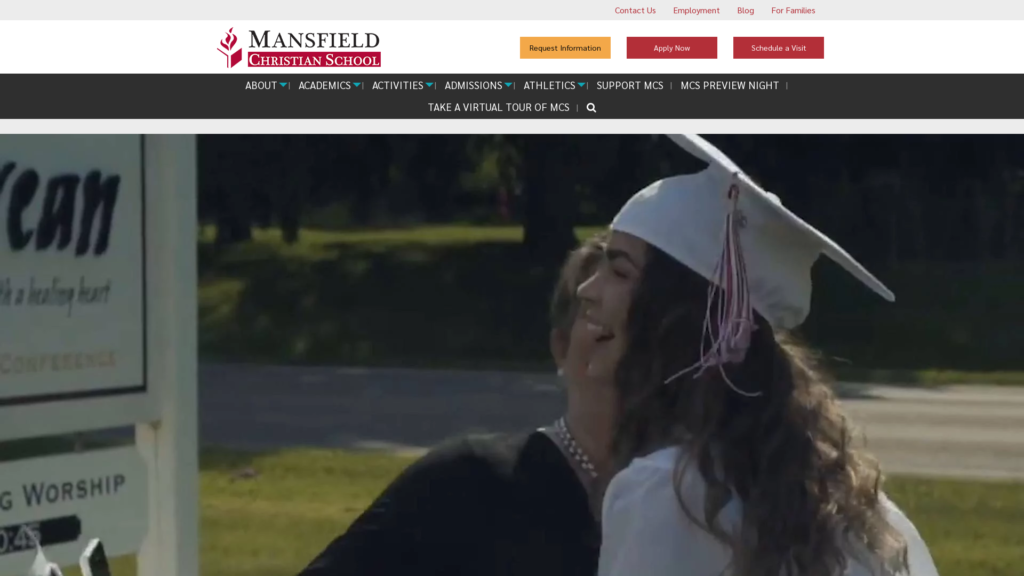Open the Athletics menu label
Viewport: 1024px width, 576px height.
(x=549, y=85)
